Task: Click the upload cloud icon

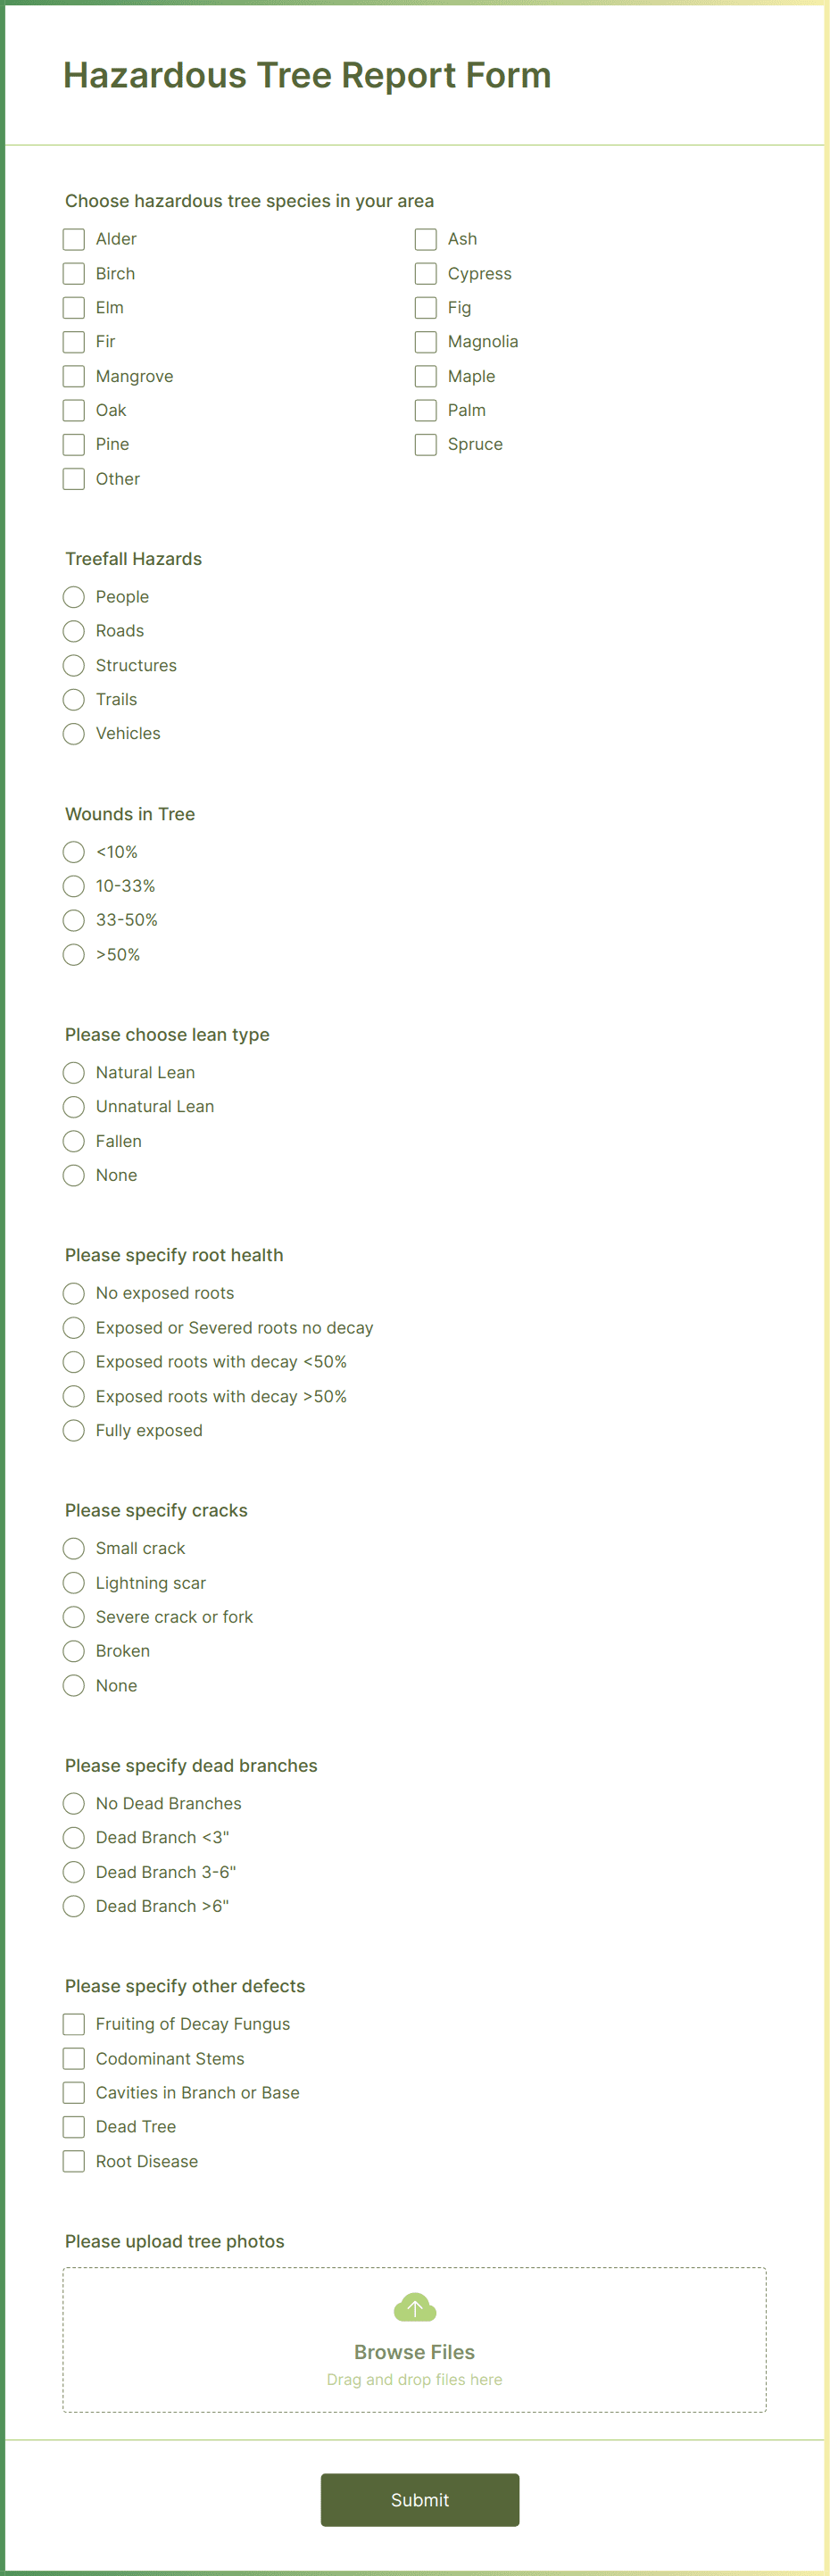Action: coord(414,2307)
